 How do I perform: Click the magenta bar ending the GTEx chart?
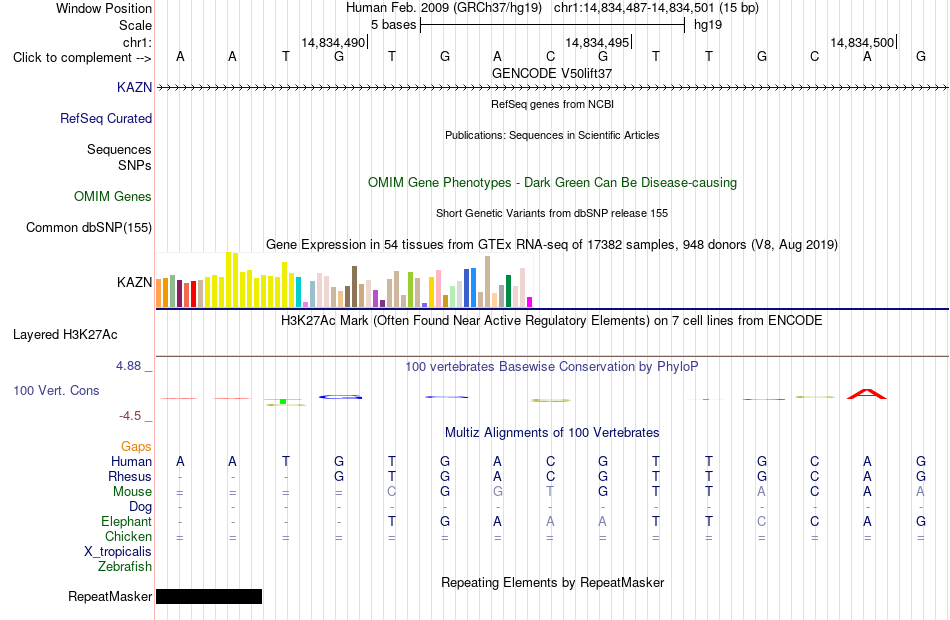[530, 302]
